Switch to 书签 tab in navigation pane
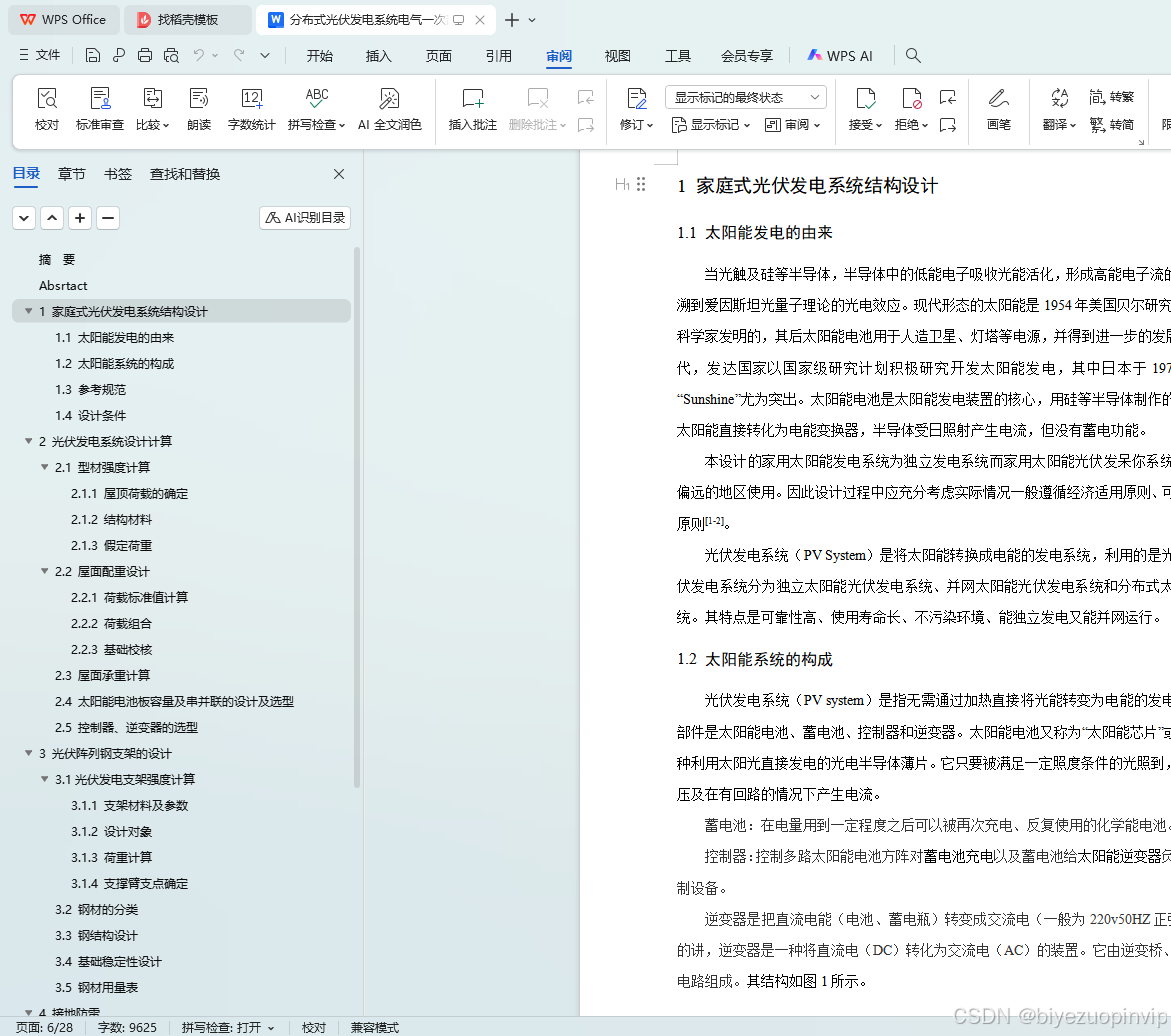Image resolution: width=1171 pixels, height=1036 pixels. (x=118, y=174)
